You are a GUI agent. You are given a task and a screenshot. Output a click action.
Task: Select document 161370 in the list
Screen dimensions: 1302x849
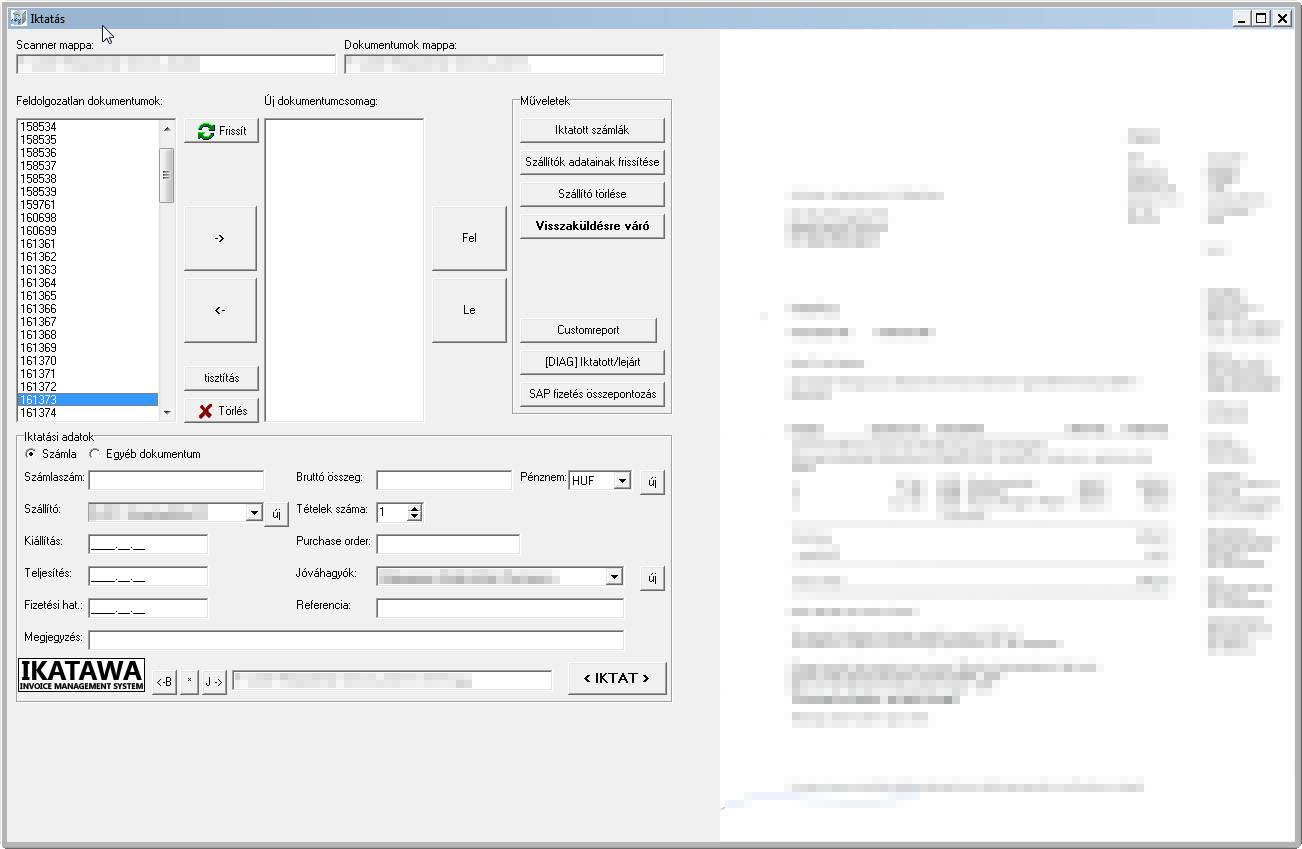pyautogui.click(x=39, y=361)
